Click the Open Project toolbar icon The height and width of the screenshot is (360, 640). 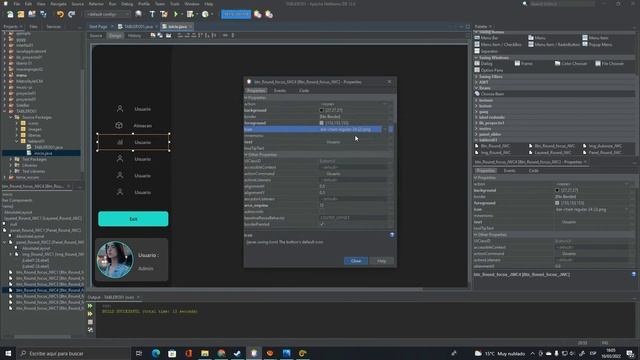click(32, 14)
